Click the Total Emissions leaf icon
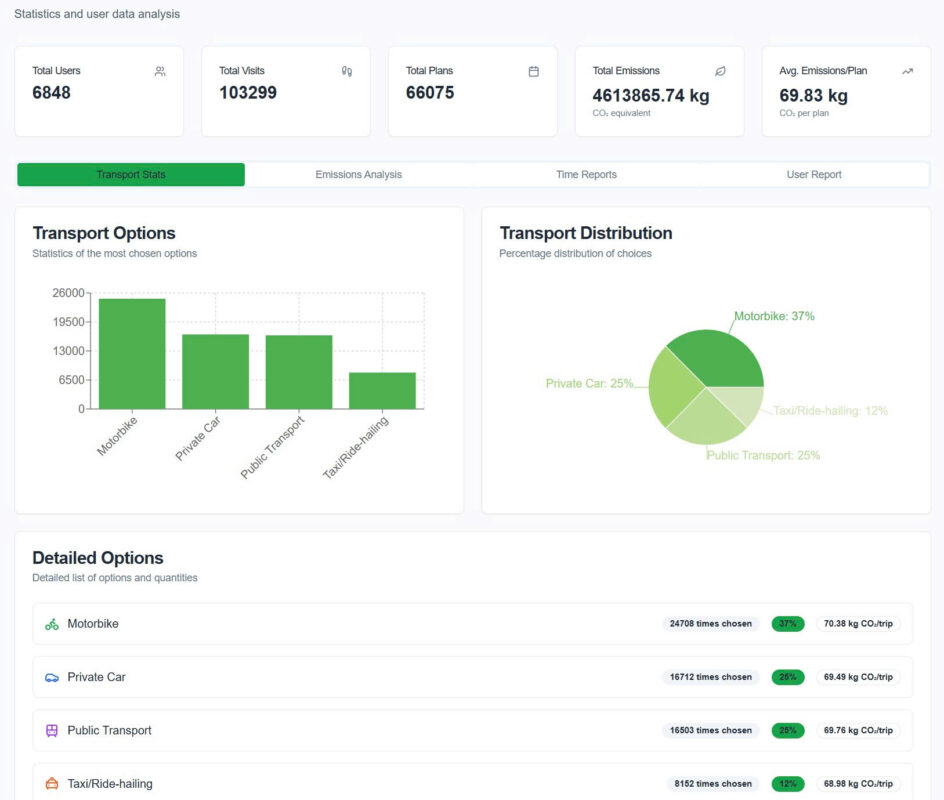 720,71
